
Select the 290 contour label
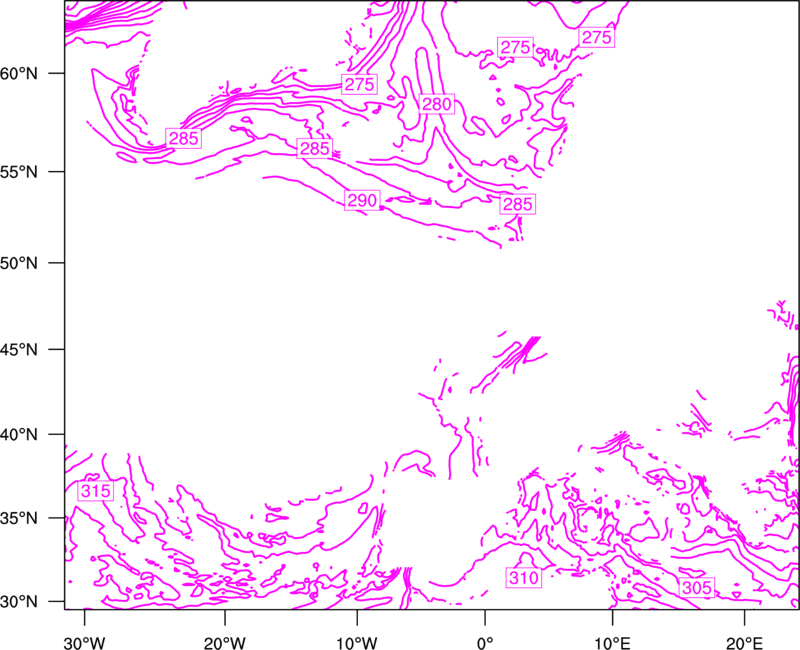pyautogui.click(x=362, y=200)
